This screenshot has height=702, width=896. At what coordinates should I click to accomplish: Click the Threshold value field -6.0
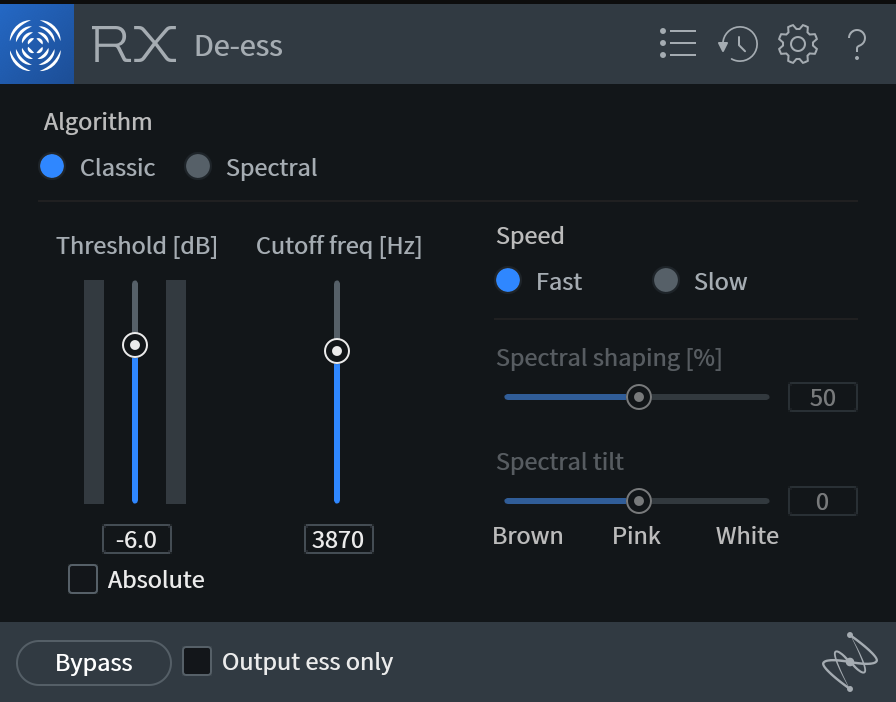137,539
